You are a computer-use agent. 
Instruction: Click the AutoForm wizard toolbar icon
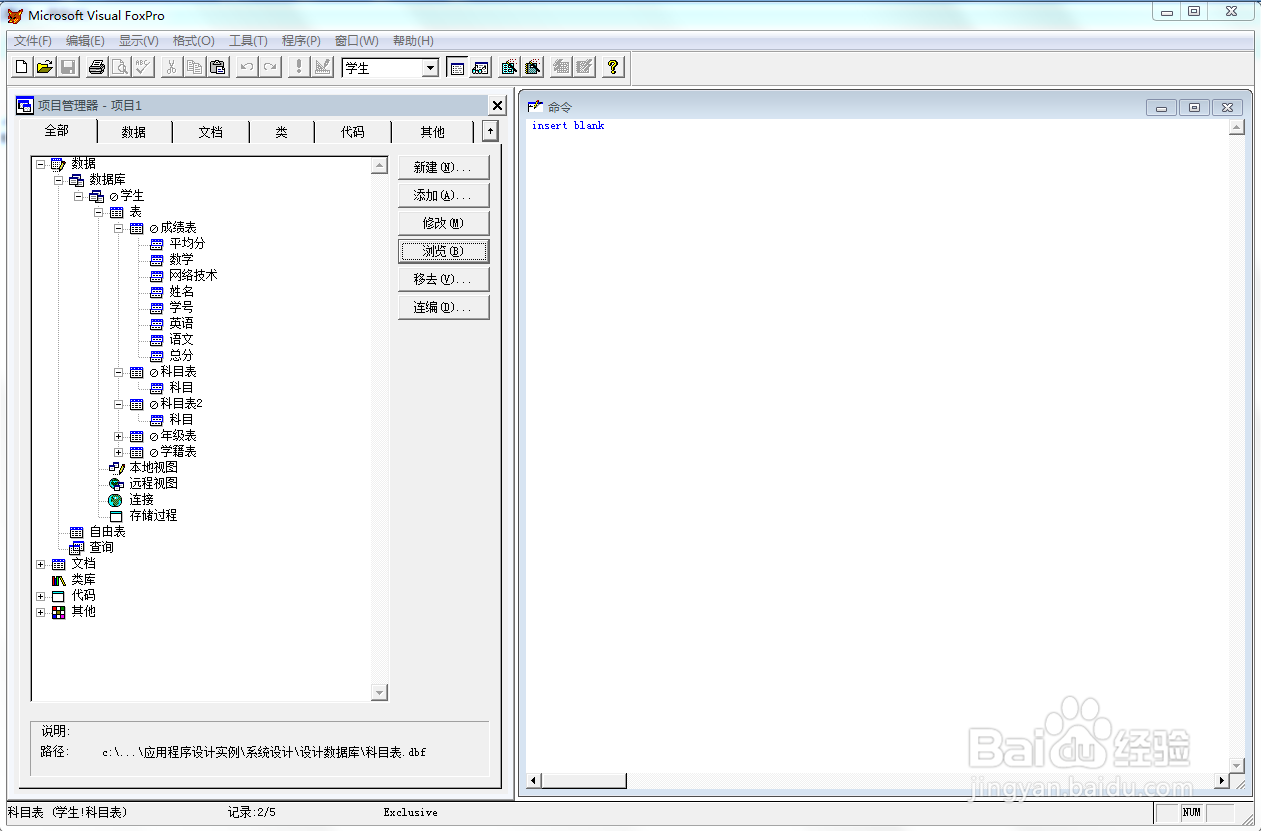click(561, 67)
